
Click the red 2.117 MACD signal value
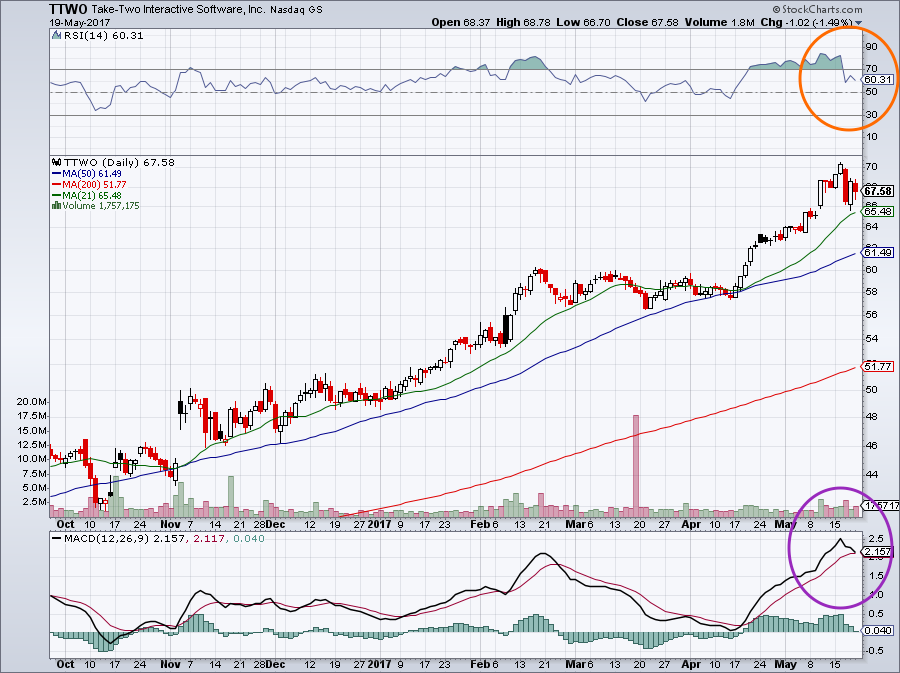pyautogui.click(x=208, y=539)
